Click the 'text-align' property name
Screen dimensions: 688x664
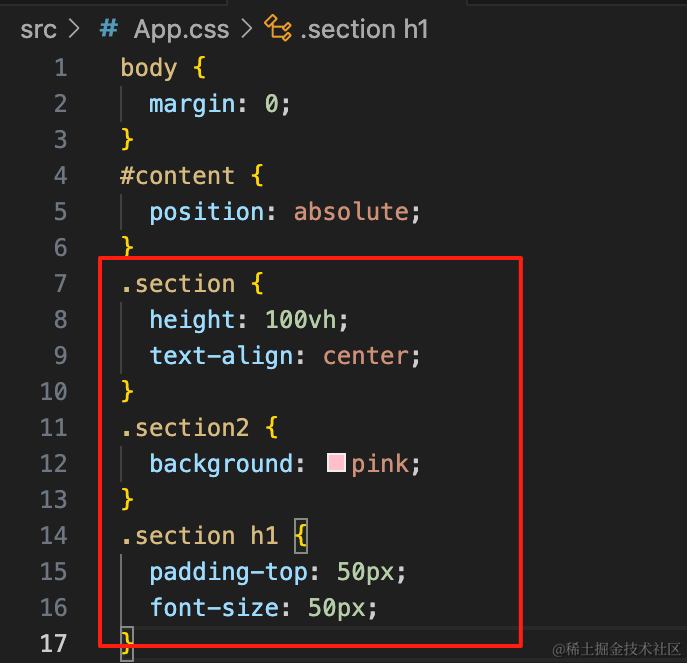click(221, 356)
